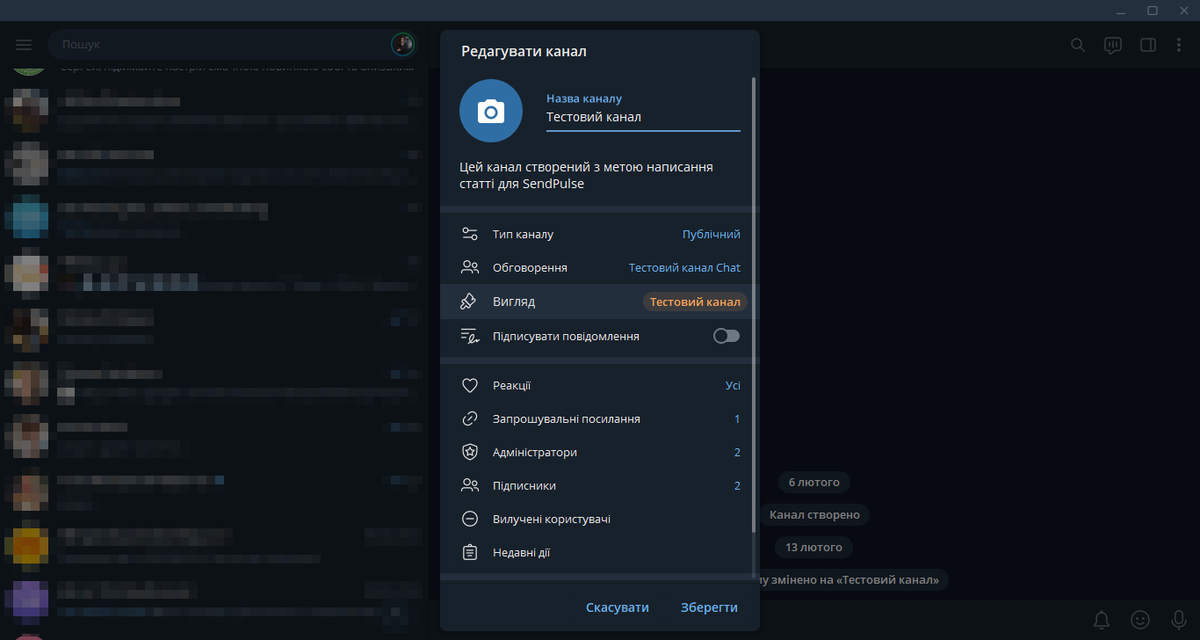Click the Вигляд brush icon
The height and width of the screenshot is (640, 1200).
470,301
